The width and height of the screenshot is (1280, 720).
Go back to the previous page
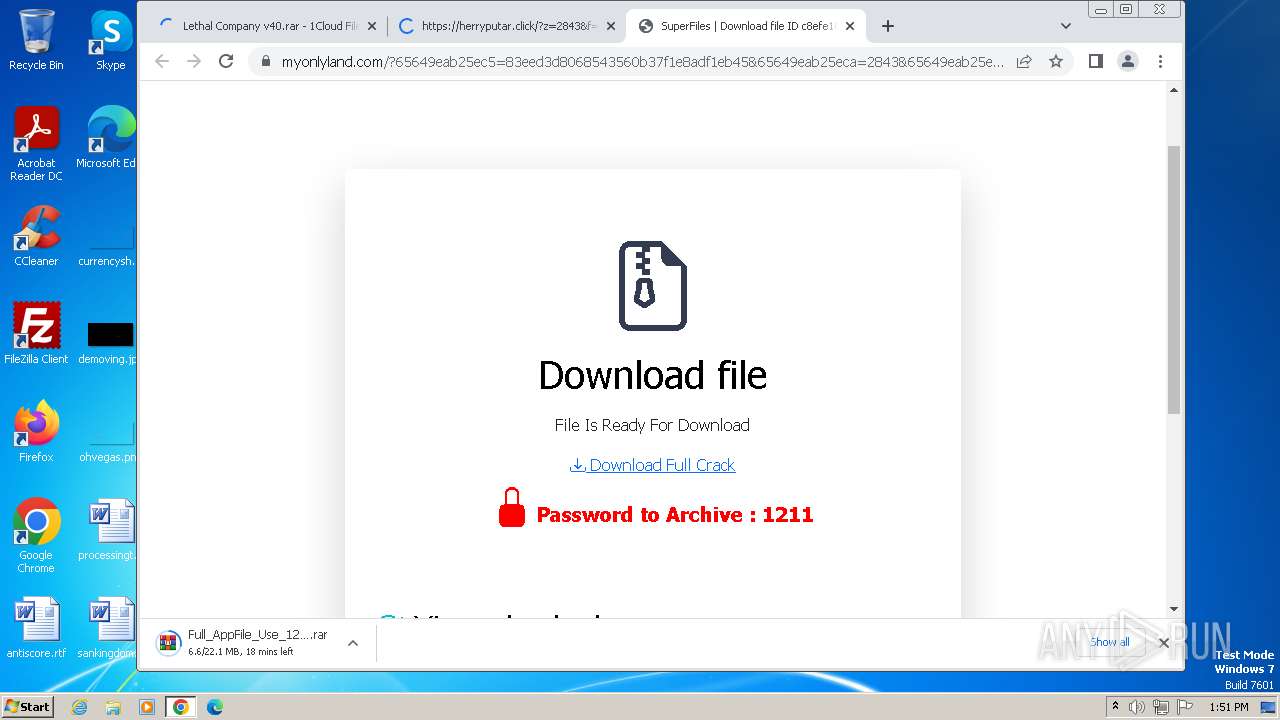[x=162, y=61]
